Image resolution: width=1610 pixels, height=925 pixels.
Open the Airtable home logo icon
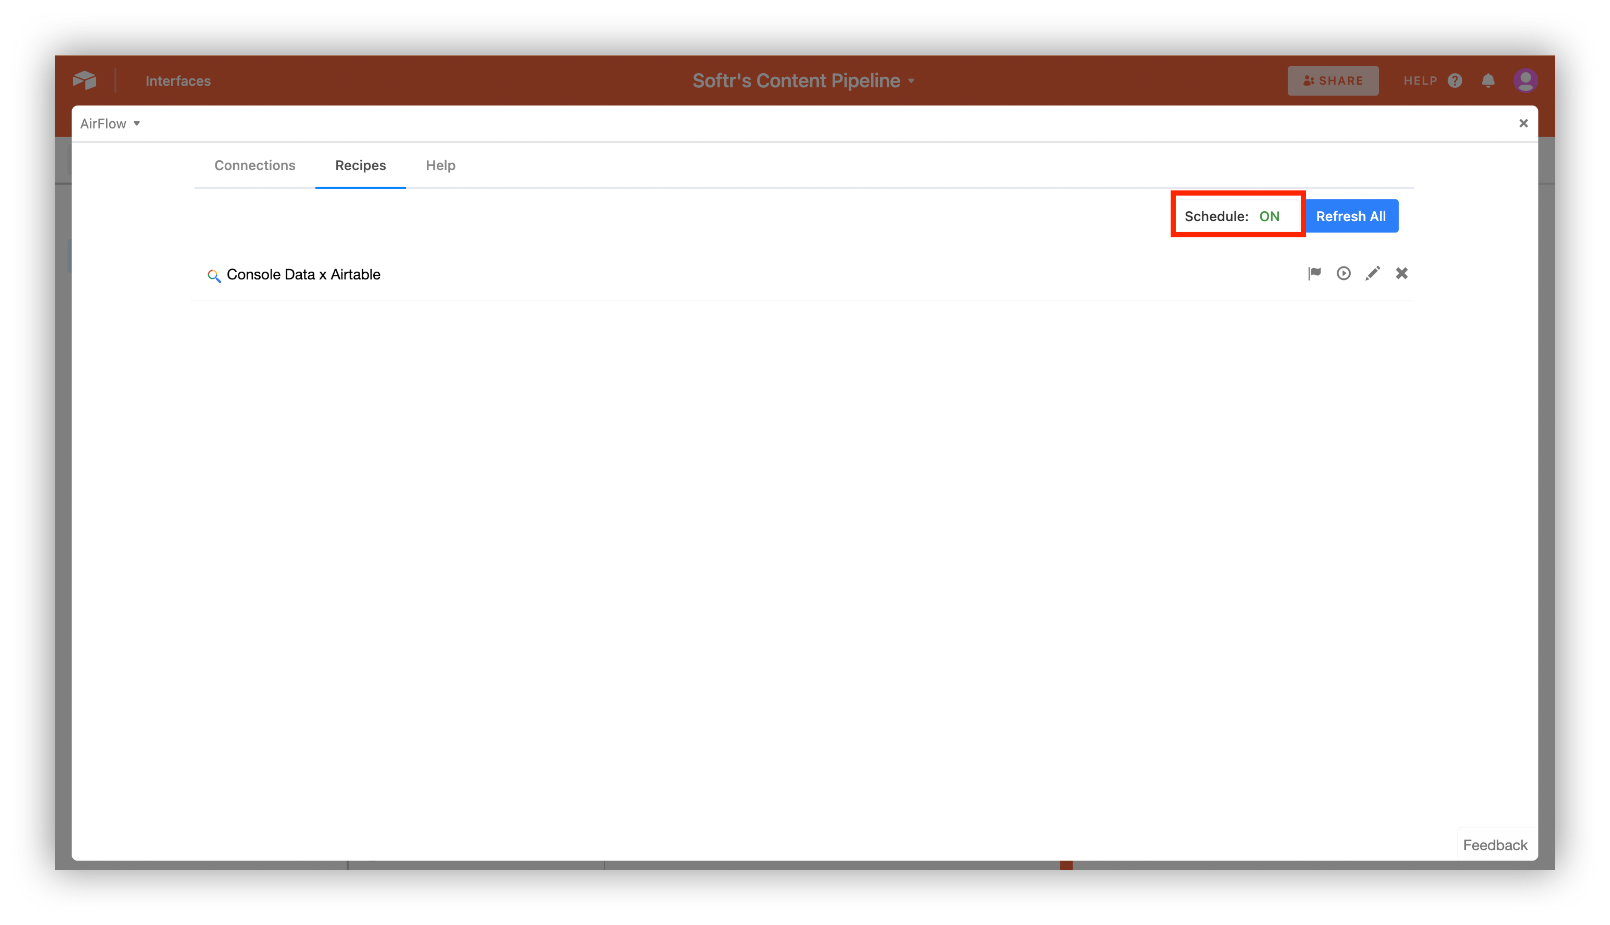coord(85,80)
